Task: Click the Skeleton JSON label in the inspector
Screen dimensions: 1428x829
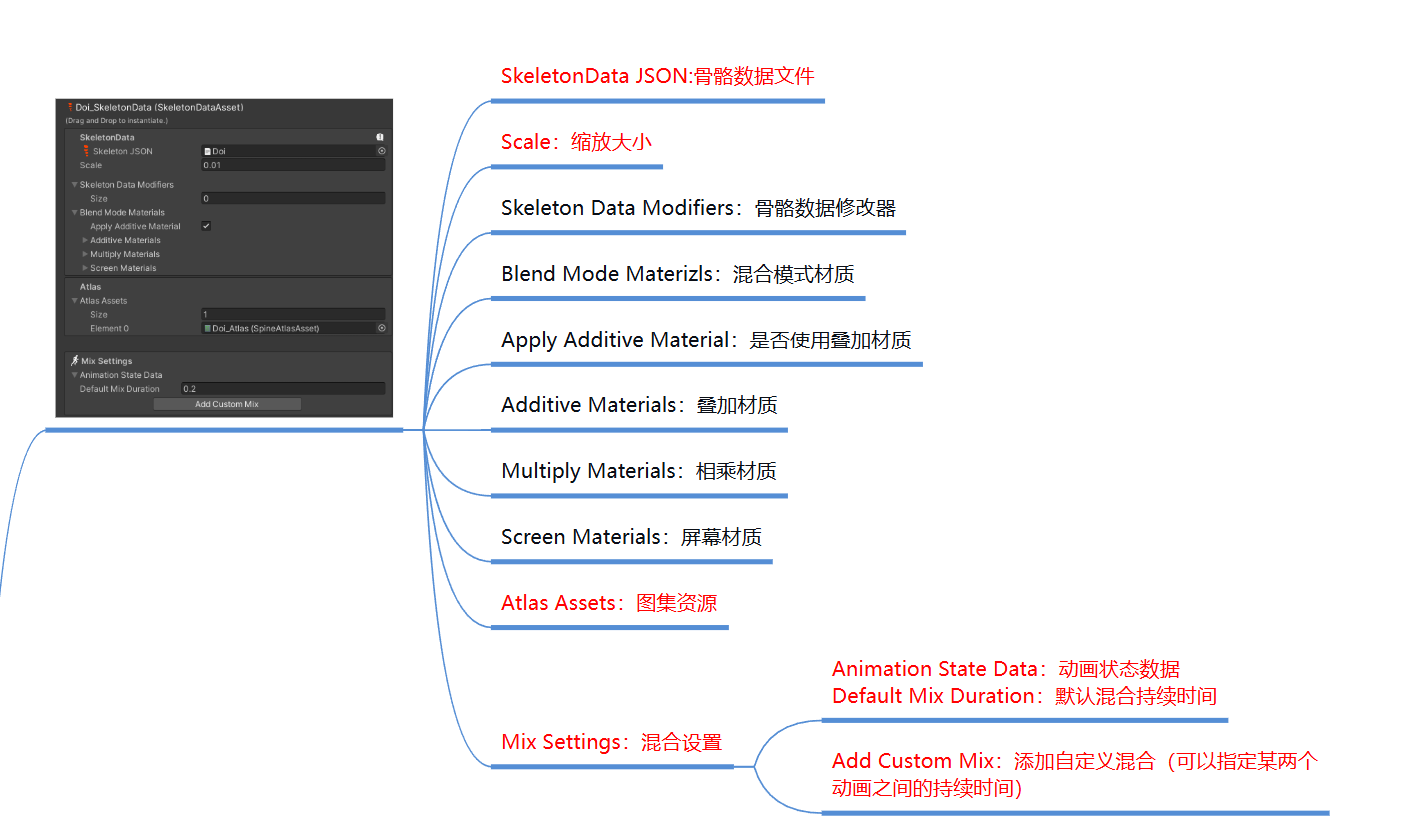Action: [123, 152]
